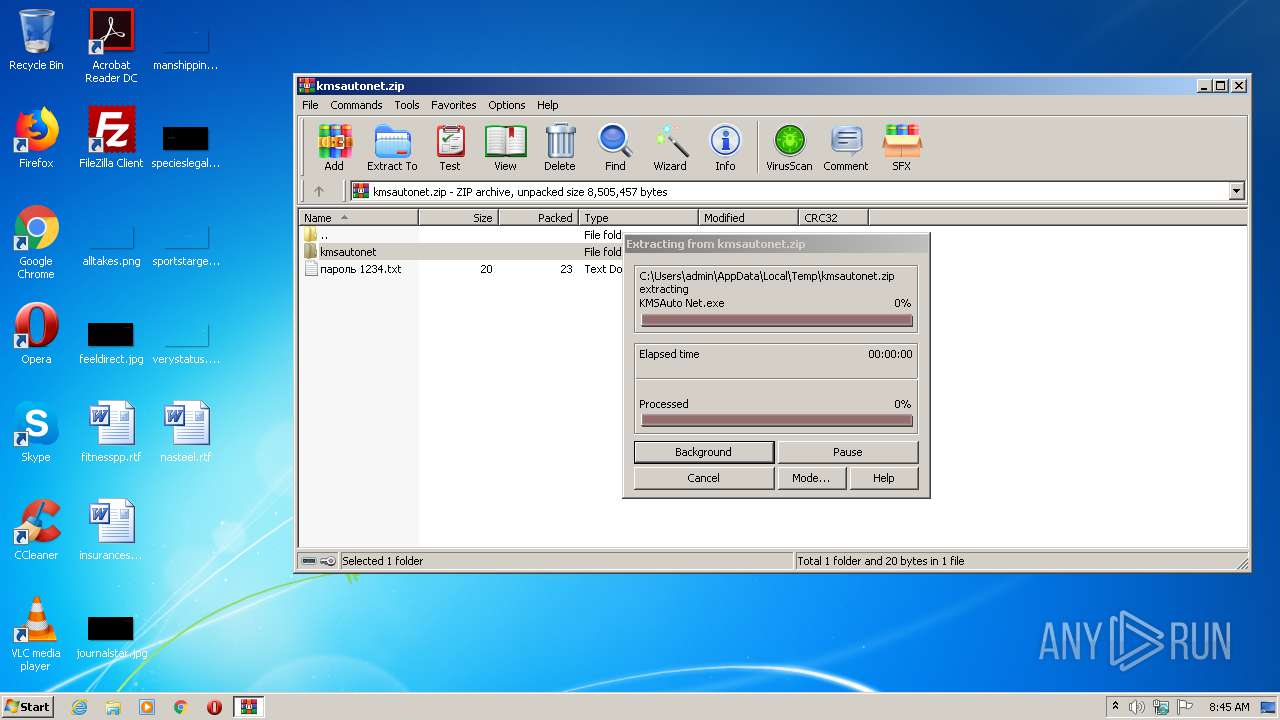Sort by CRC32 column header
1280x720 pixels.
[x=833, y=217]
